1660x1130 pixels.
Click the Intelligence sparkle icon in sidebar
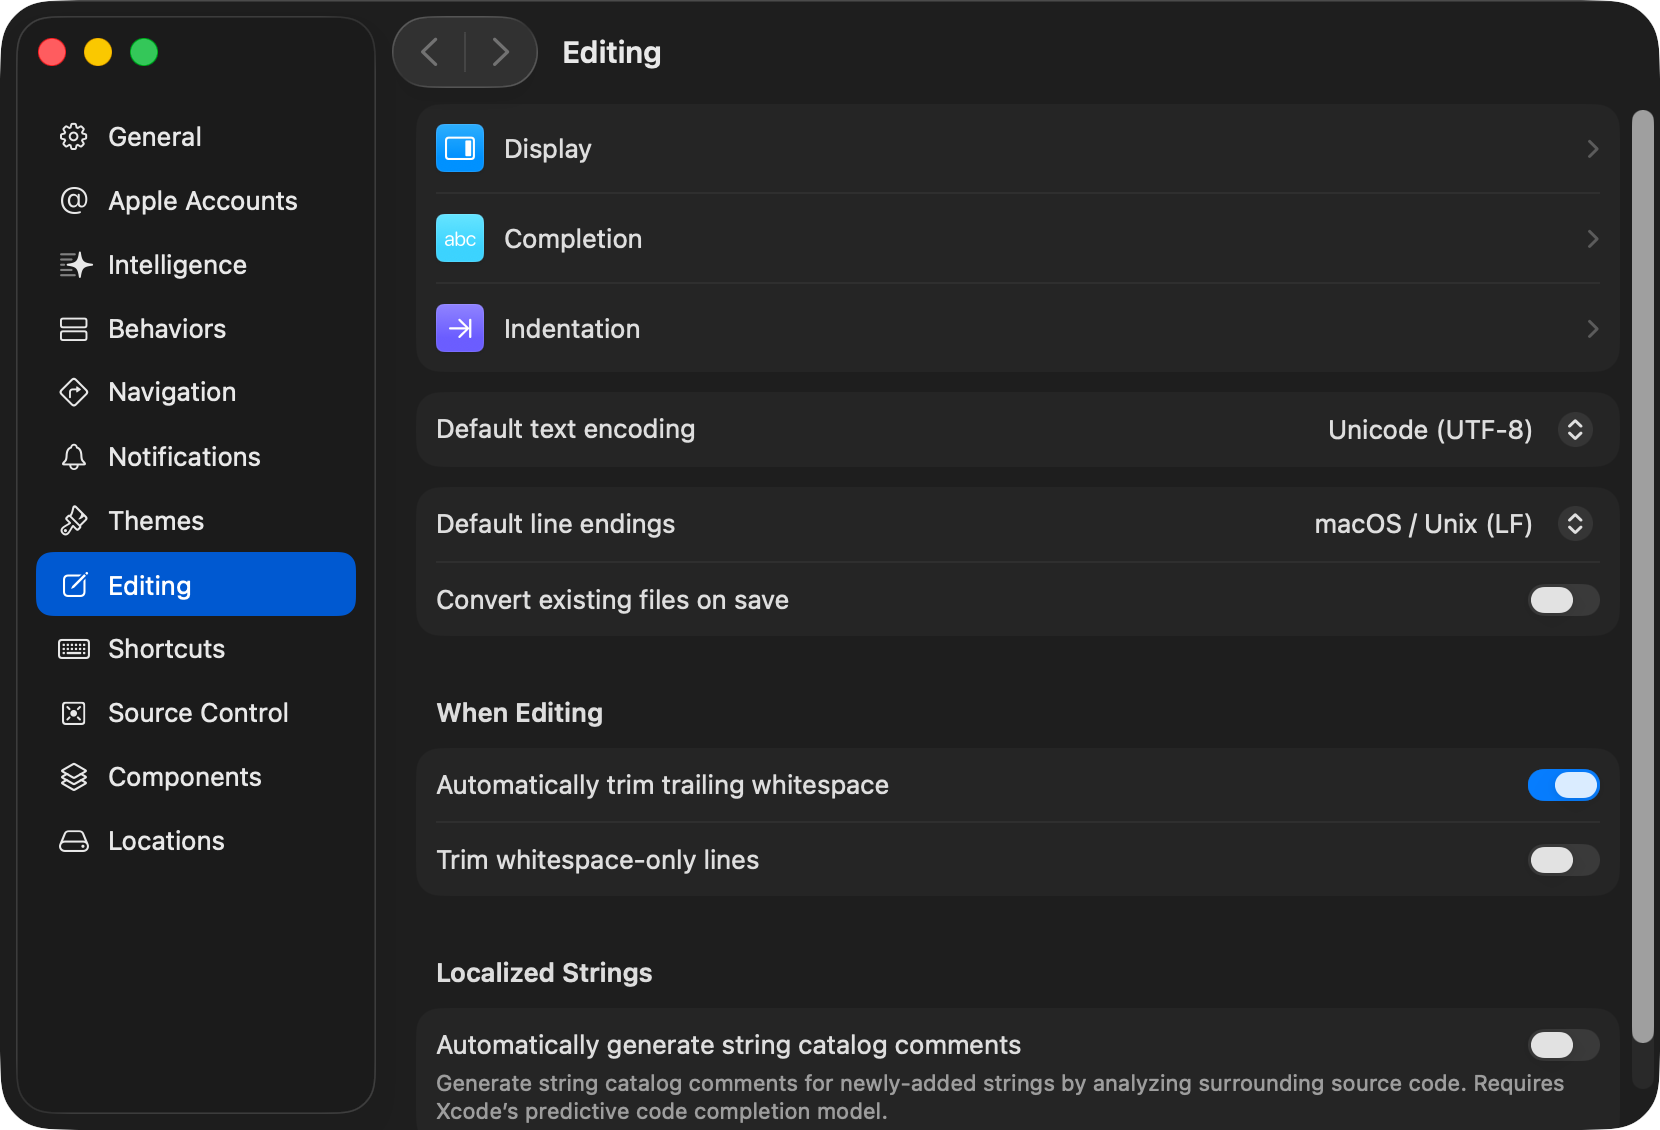pos(75,265)
